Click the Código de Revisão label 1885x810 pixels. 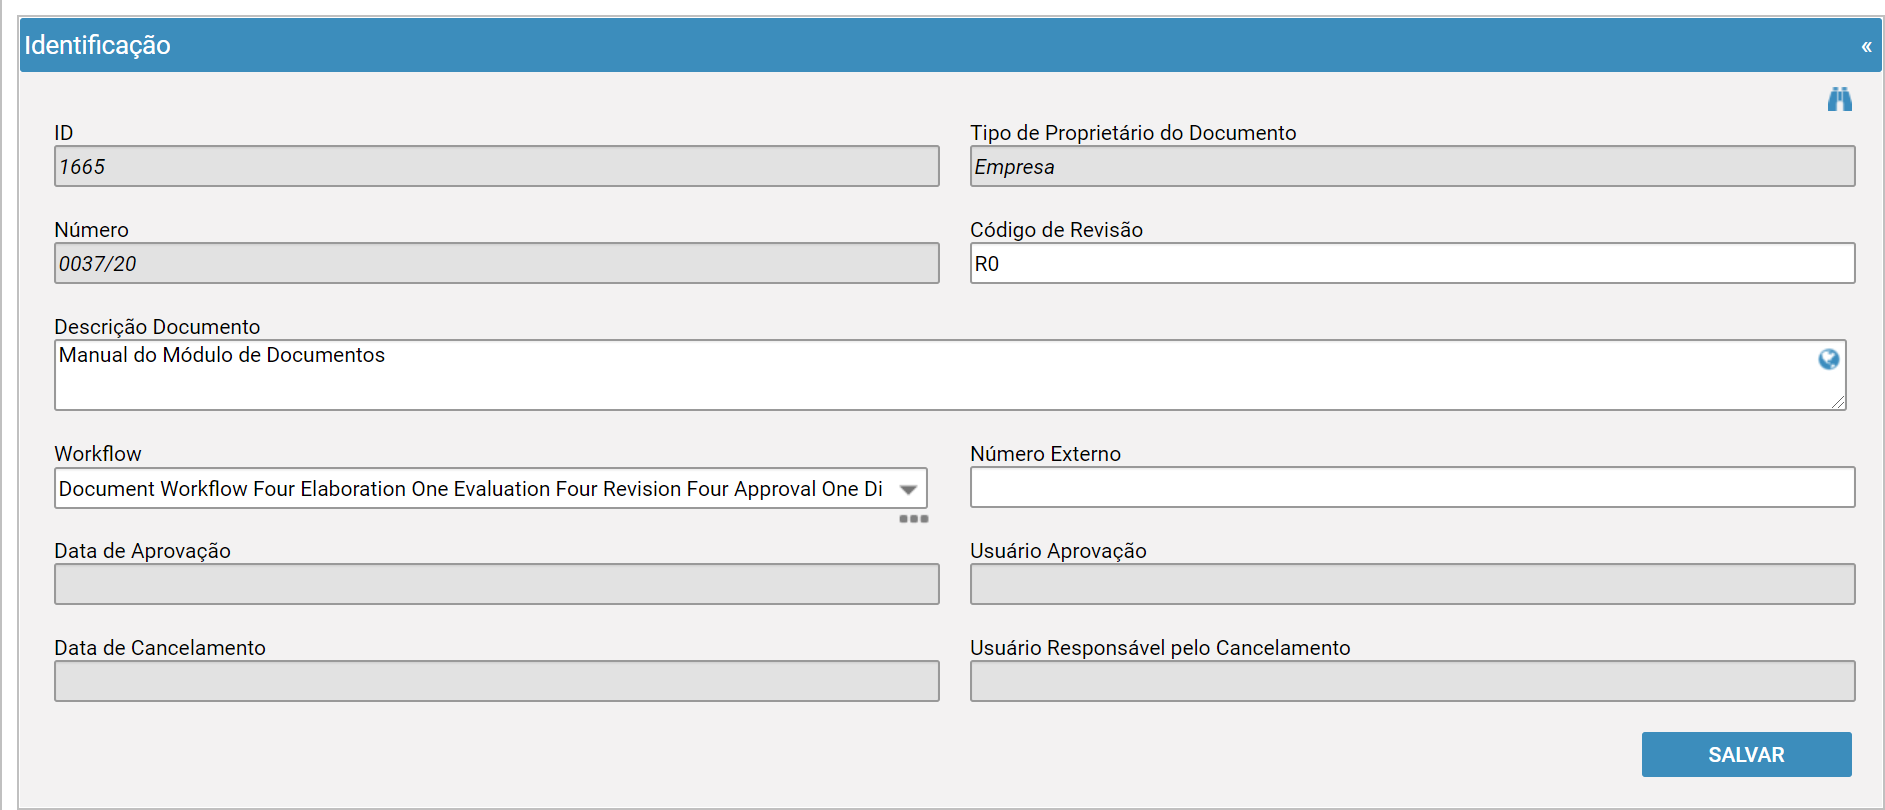click(x=1056, y=230)
